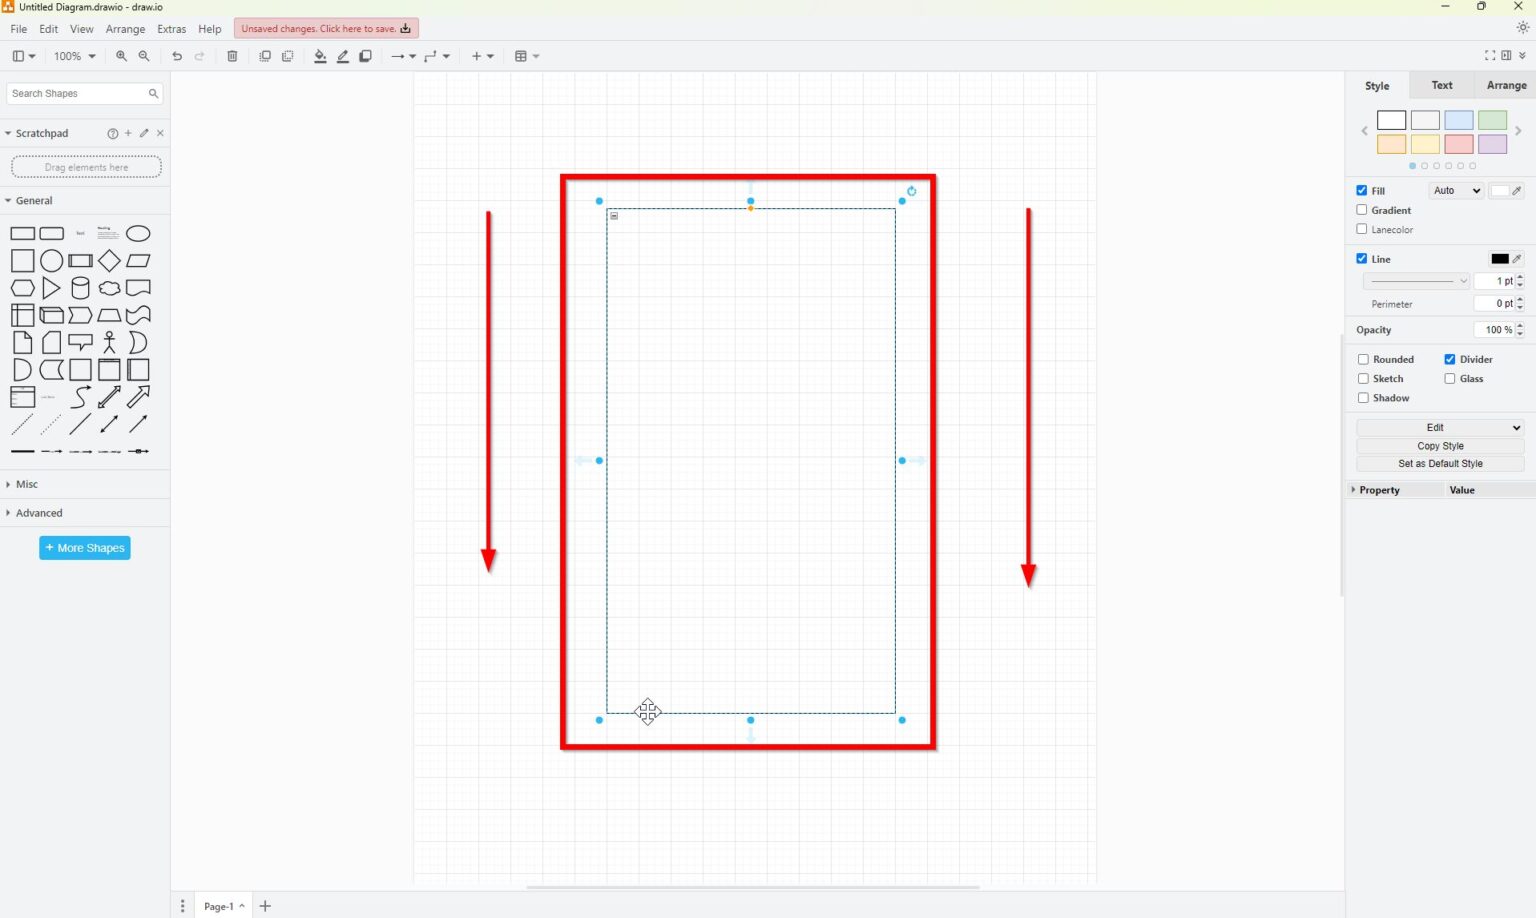
Task: Click the Shadow toolbar icon
Action: coord(366,56)
